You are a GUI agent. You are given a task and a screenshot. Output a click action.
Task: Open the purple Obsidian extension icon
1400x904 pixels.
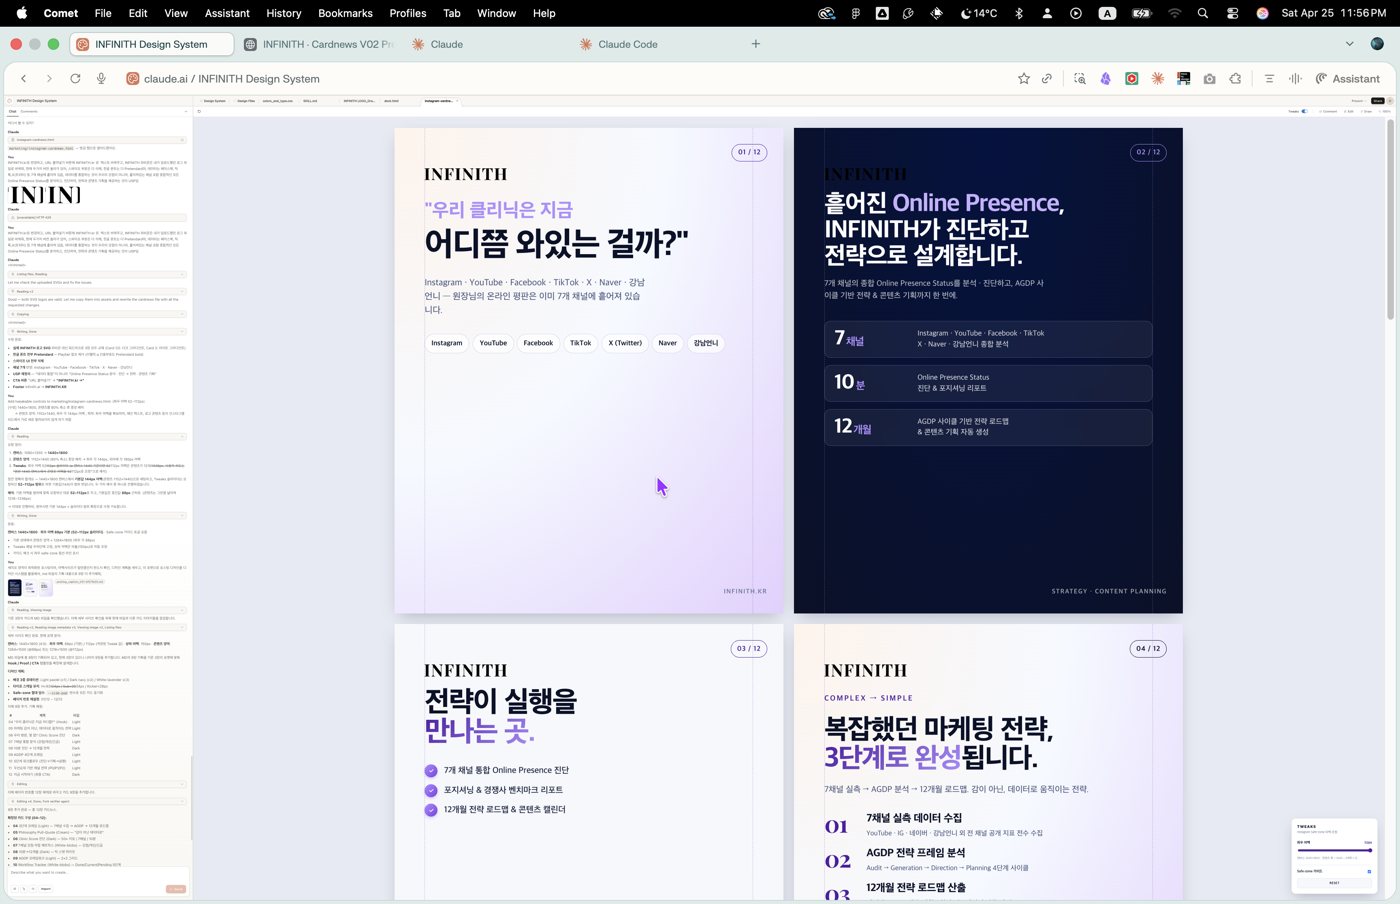(x=1106, y=78)
